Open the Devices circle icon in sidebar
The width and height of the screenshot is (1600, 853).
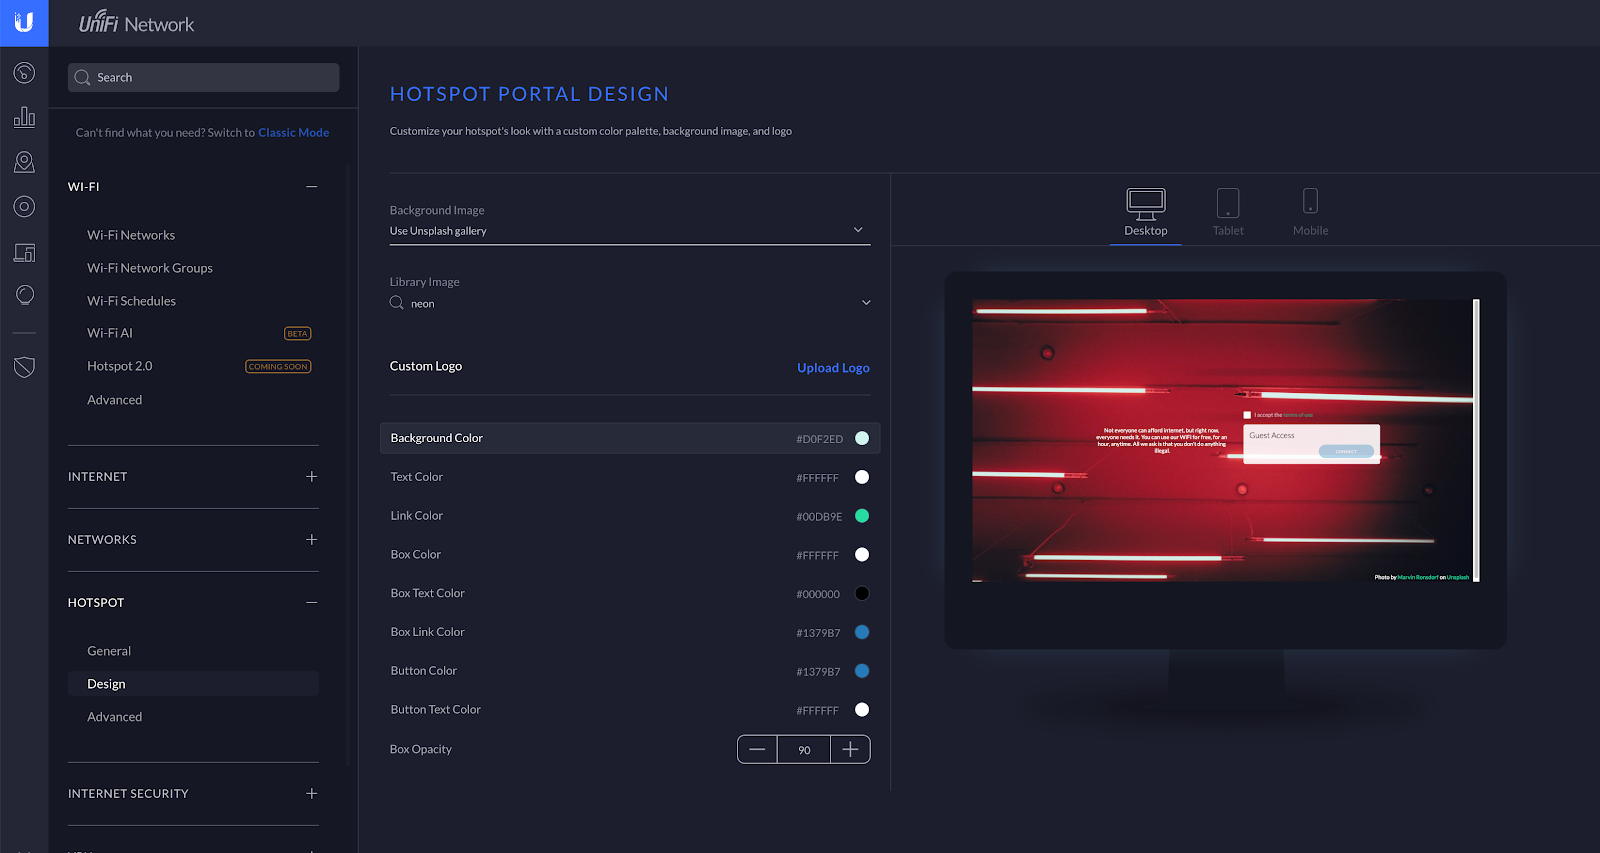click(24, 207)
